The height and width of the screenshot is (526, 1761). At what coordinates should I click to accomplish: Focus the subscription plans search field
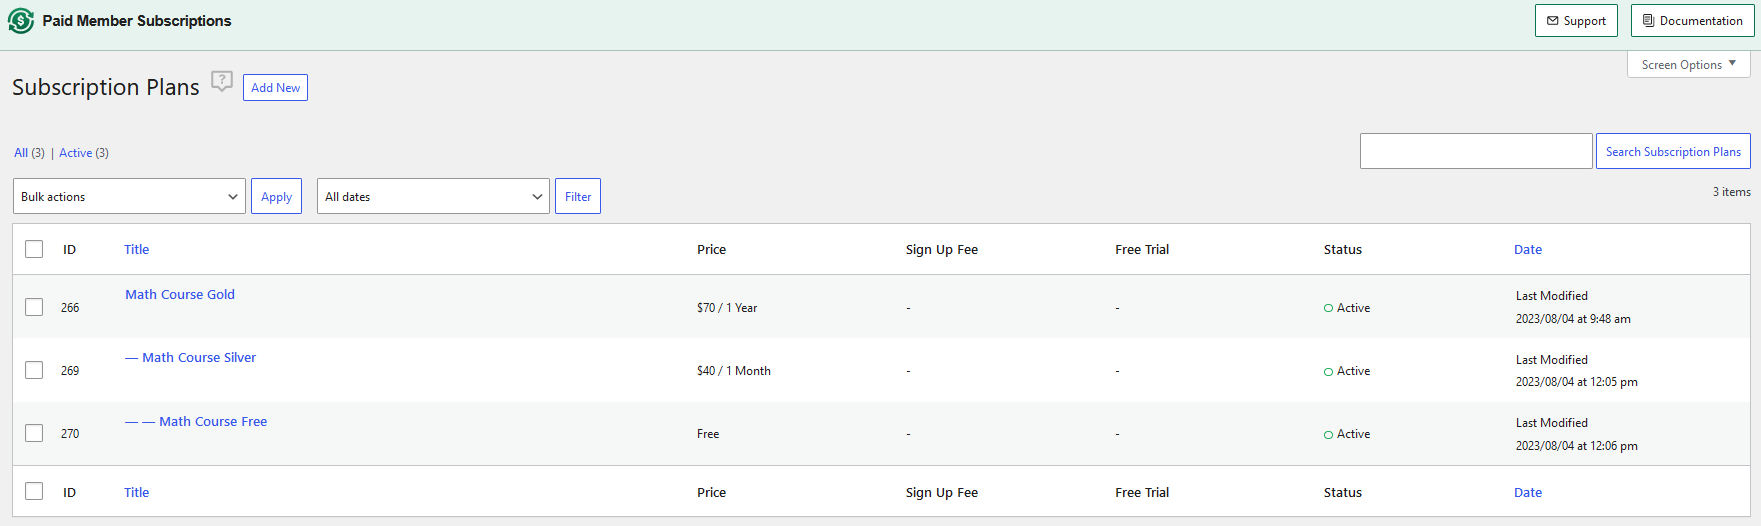(x=1476, y=151)
